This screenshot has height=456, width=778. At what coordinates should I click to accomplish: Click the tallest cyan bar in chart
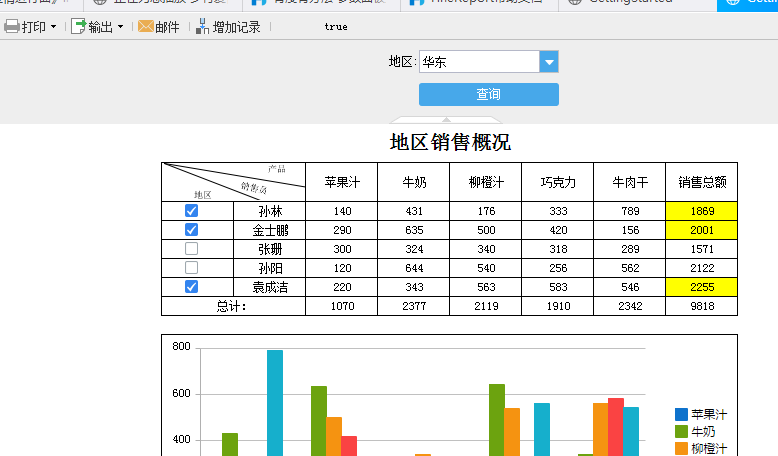pyautogui.click(x=275, y=403)
